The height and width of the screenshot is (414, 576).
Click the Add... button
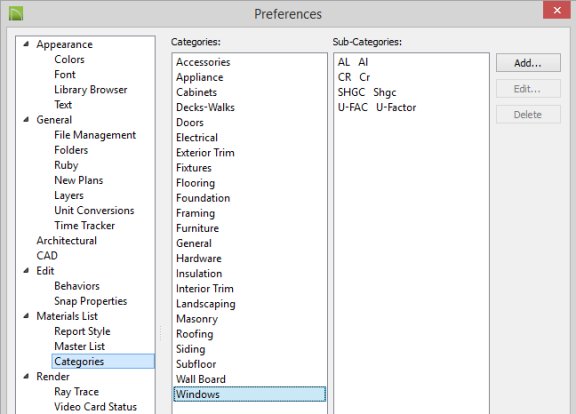click(528, 63)
